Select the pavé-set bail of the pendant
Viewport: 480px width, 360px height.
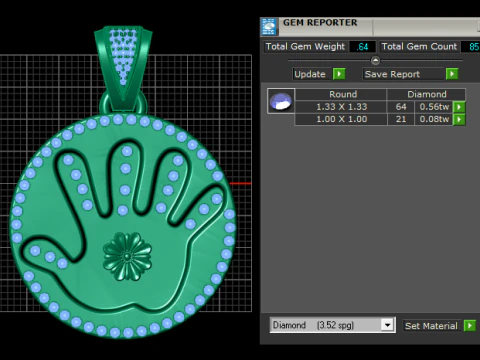tap(123, 67)
